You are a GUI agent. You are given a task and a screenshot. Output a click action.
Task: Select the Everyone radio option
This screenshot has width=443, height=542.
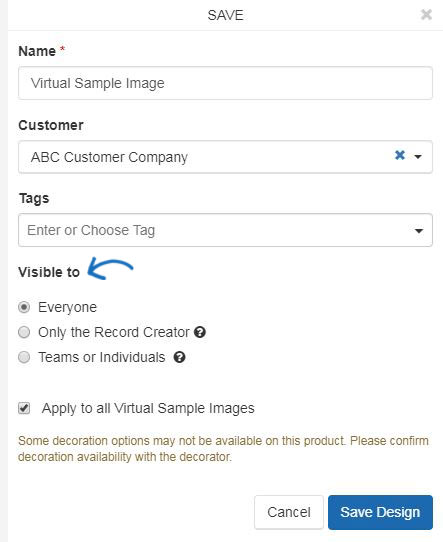pyautogui.click(x=24, y=307)
